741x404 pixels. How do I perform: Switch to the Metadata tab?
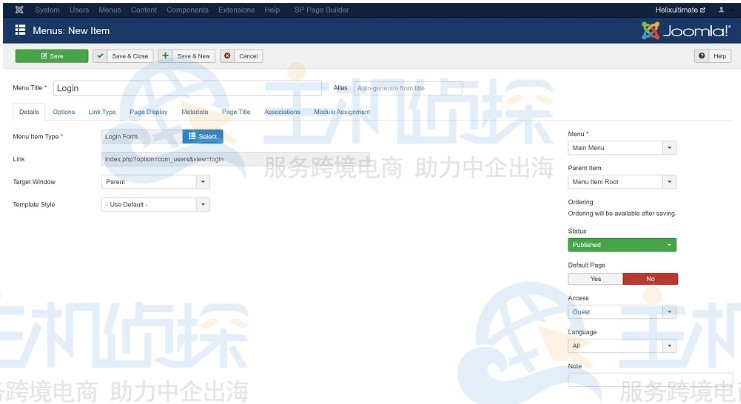coord(195,112)
